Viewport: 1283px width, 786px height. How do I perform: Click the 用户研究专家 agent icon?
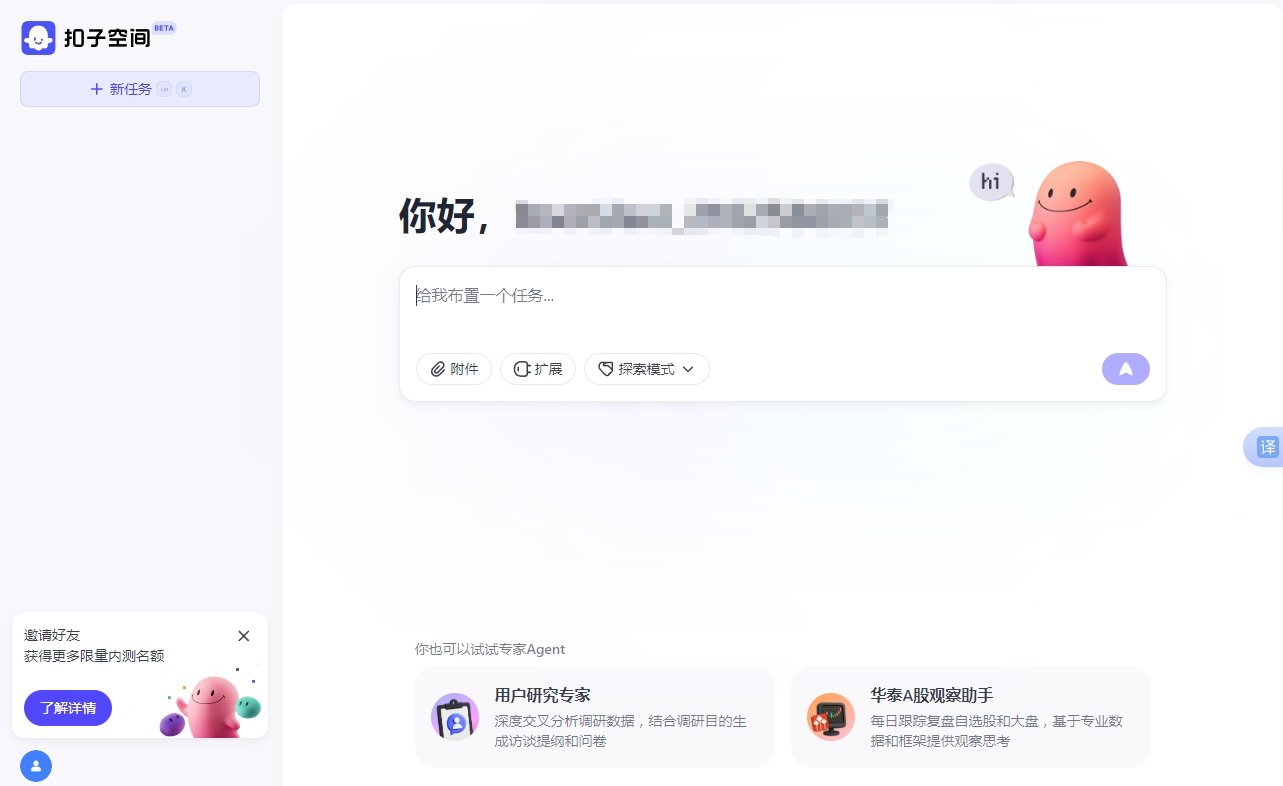pos(455,716)
